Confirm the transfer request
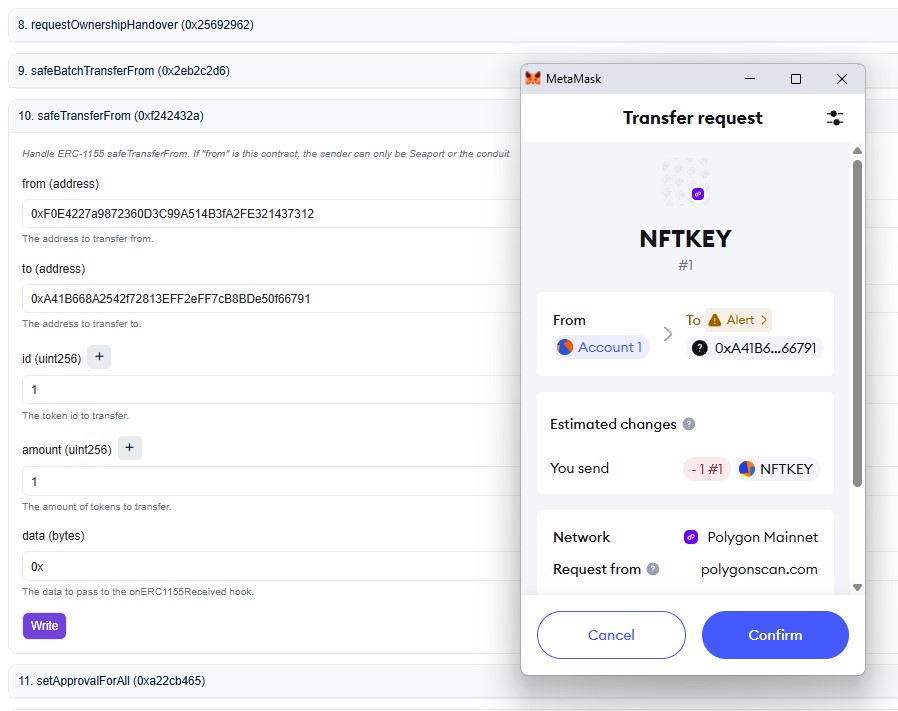The width and height of the screenshot is (898, 711). 775,635
